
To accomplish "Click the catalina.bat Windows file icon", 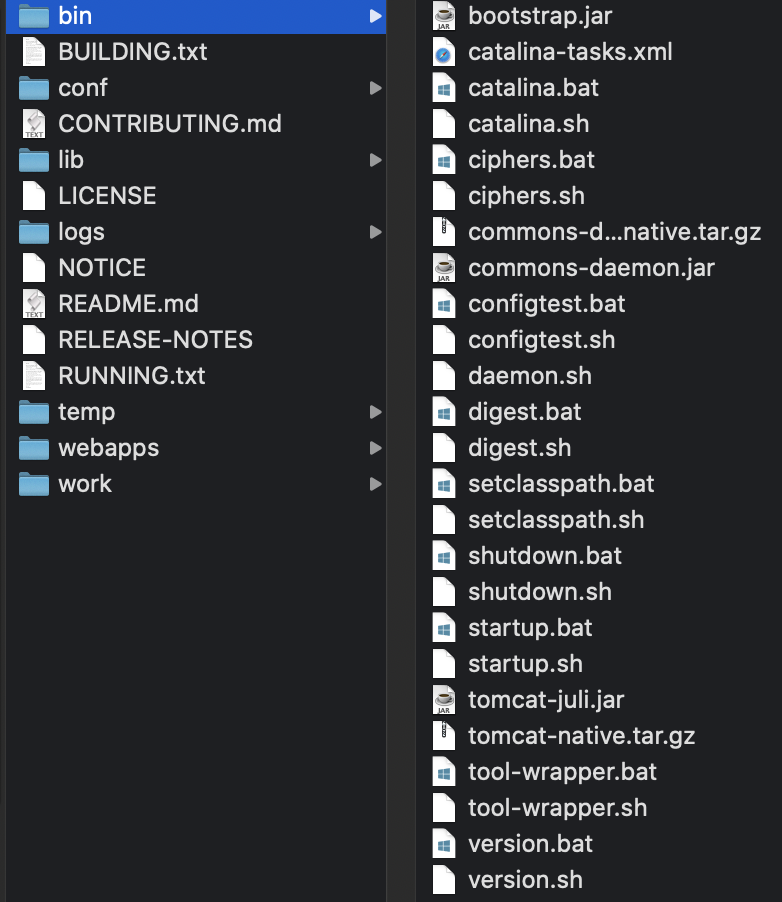I will click(444, 88).
